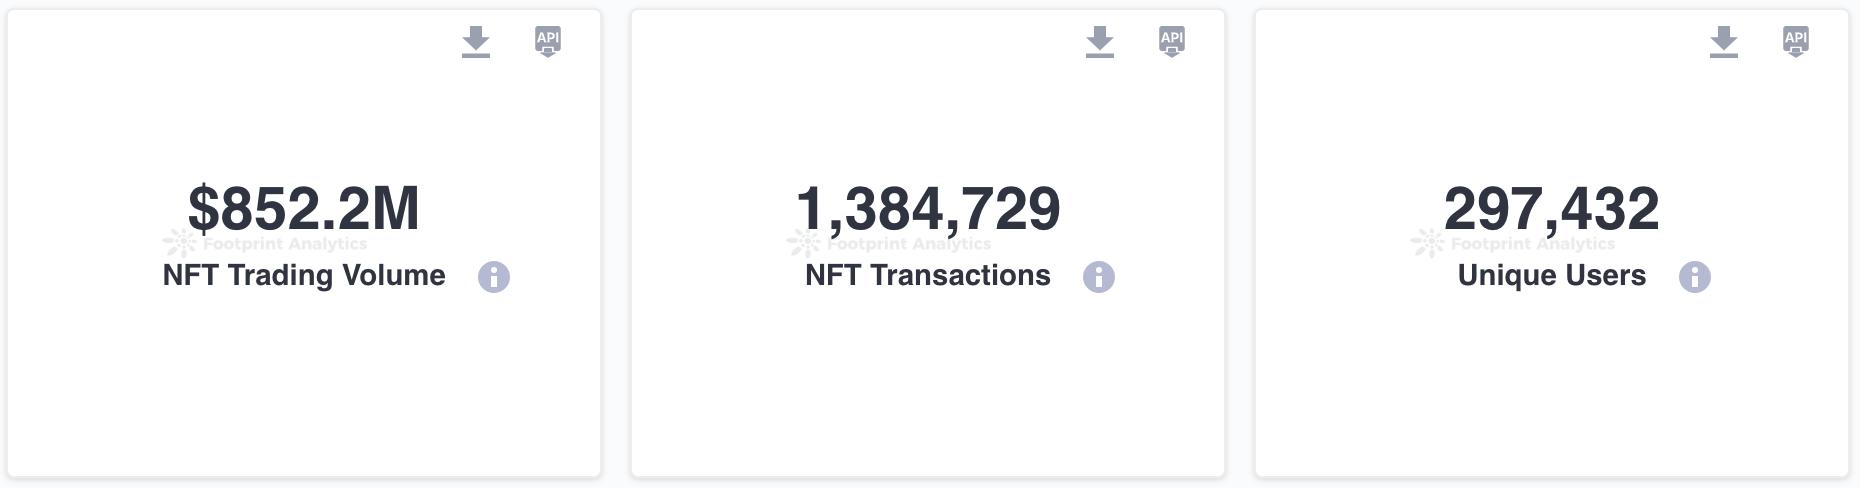Select the NFT Transactions label
The width and height of the screenshot is (1860, 488).
click(928, 275)
